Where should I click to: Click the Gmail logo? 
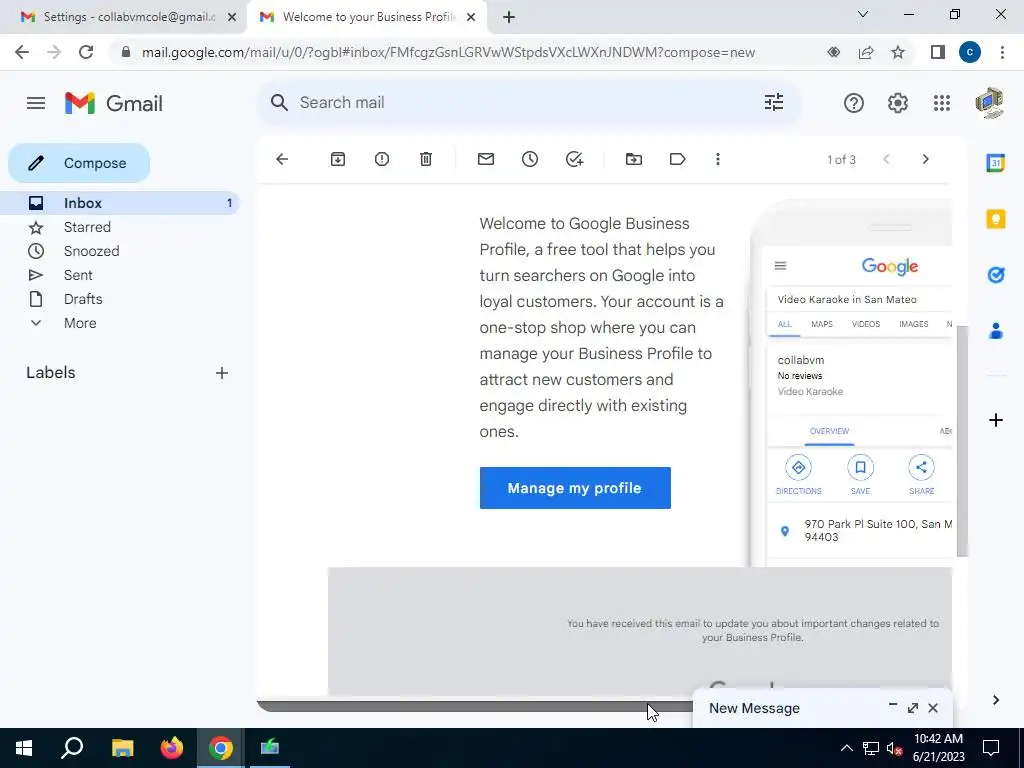(x=114, y=103)
